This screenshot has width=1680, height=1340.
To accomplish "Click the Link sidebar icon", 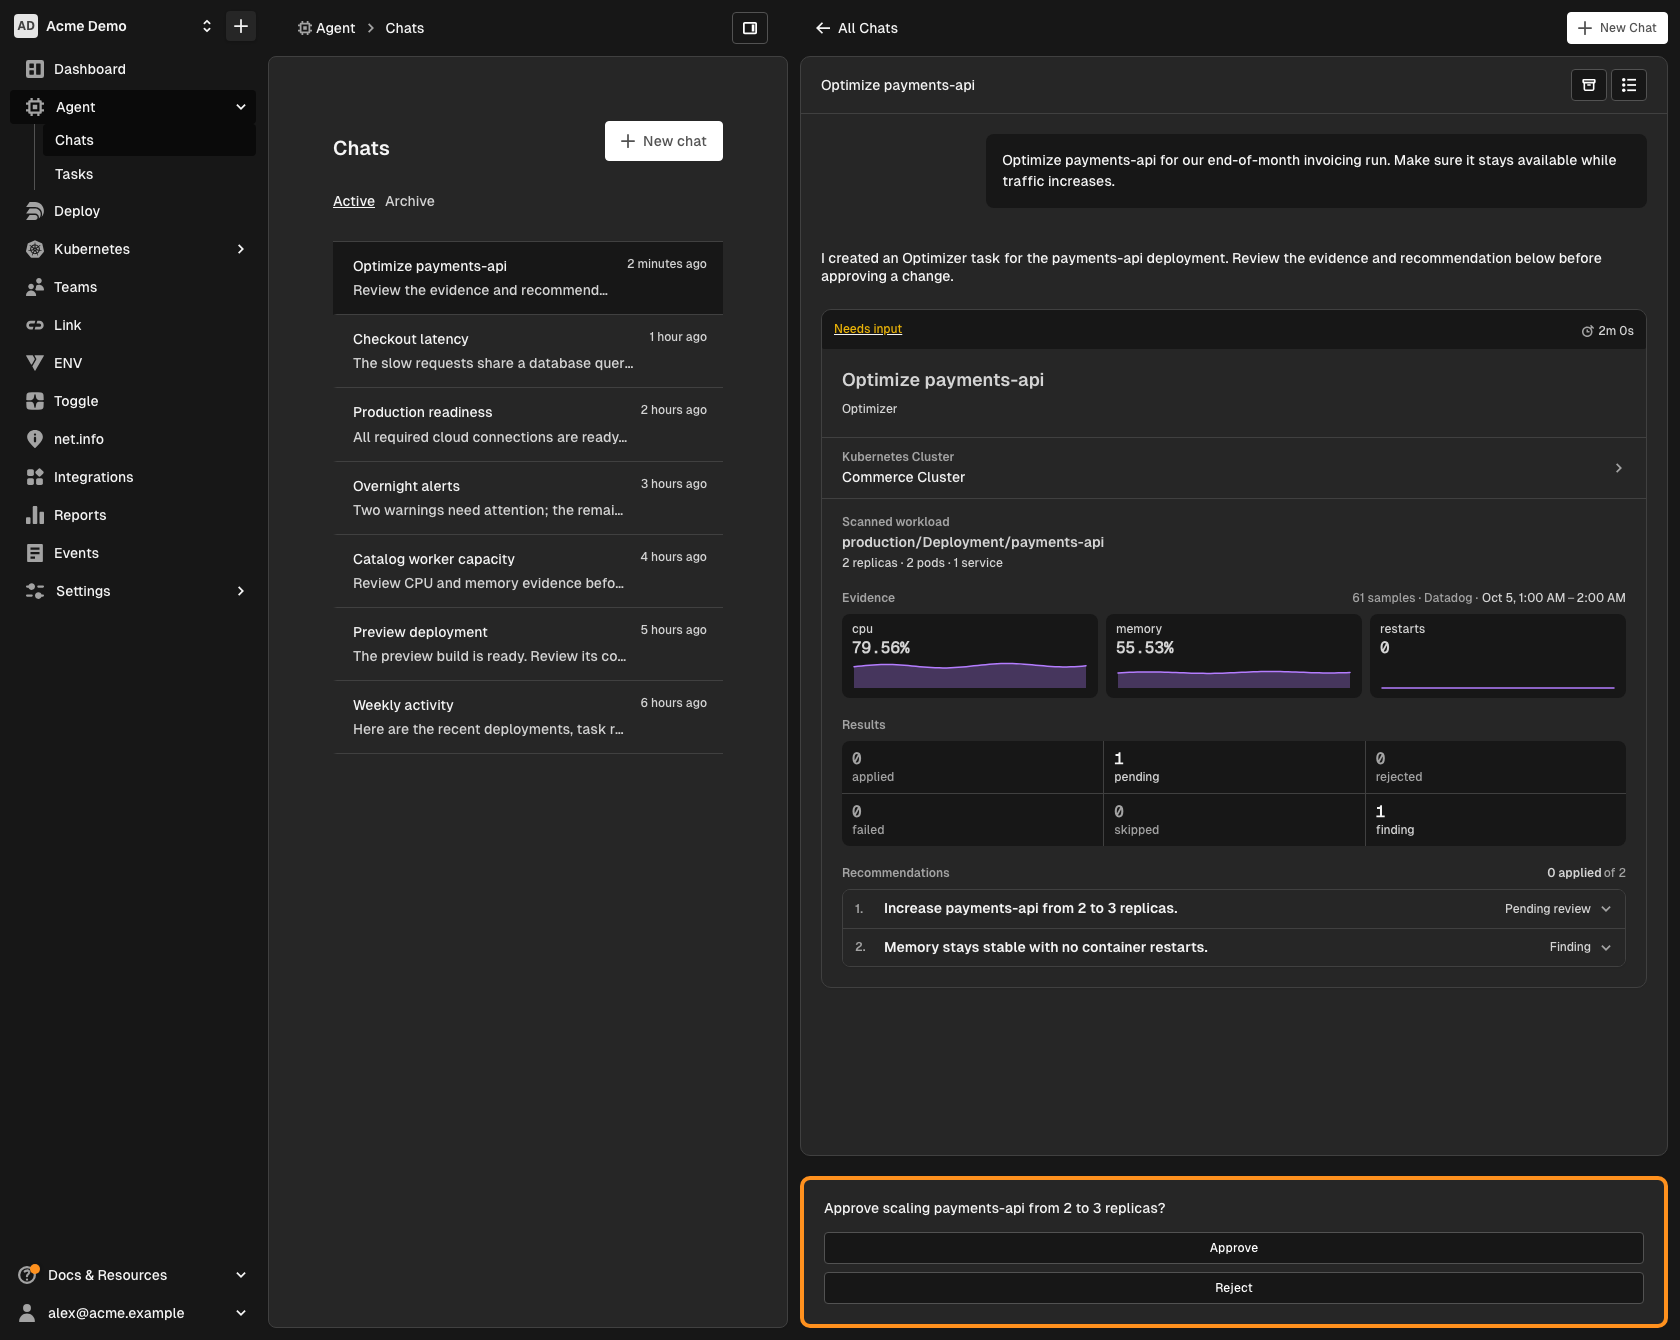I will coord(35,325).
